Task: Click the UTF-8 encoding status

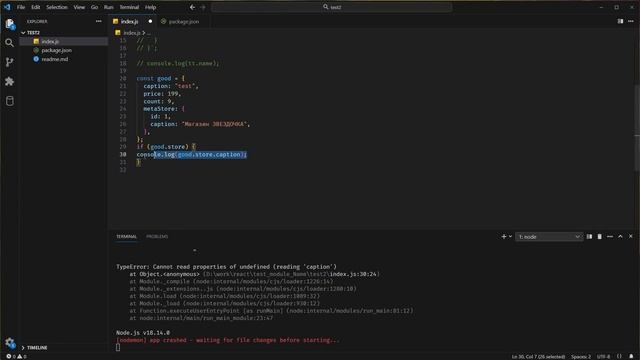Action: pyautogui.click(x=603, y=356)
